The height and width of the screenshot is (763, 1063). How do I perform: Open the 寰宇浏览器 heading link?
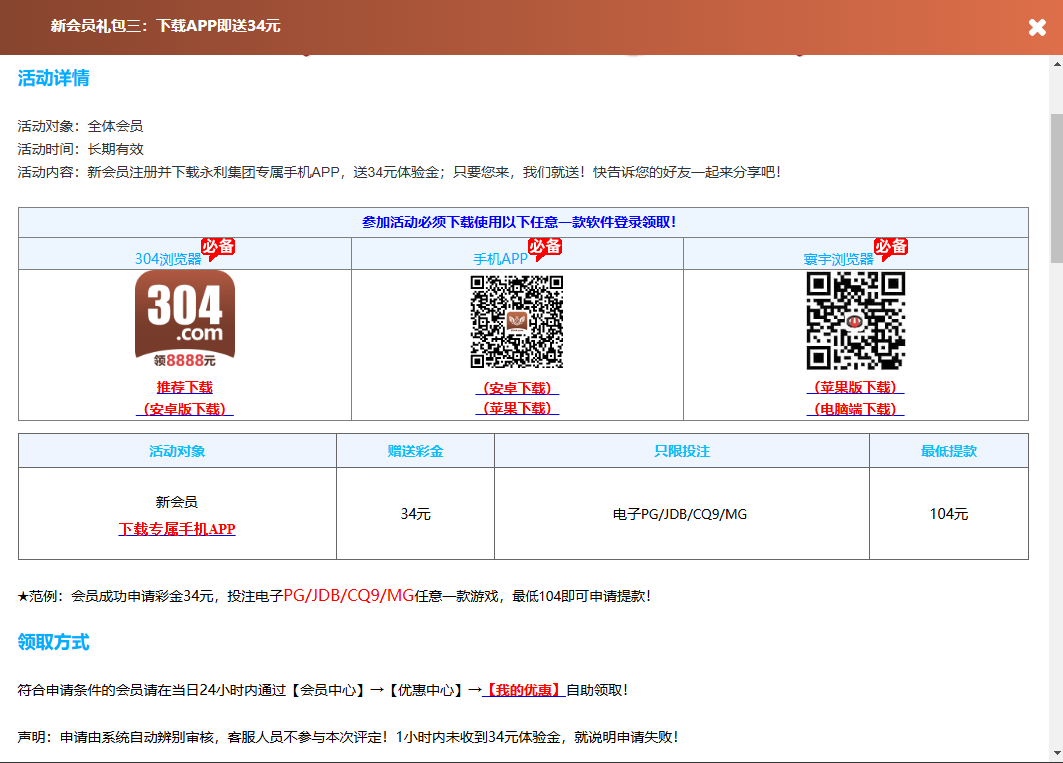838,259
